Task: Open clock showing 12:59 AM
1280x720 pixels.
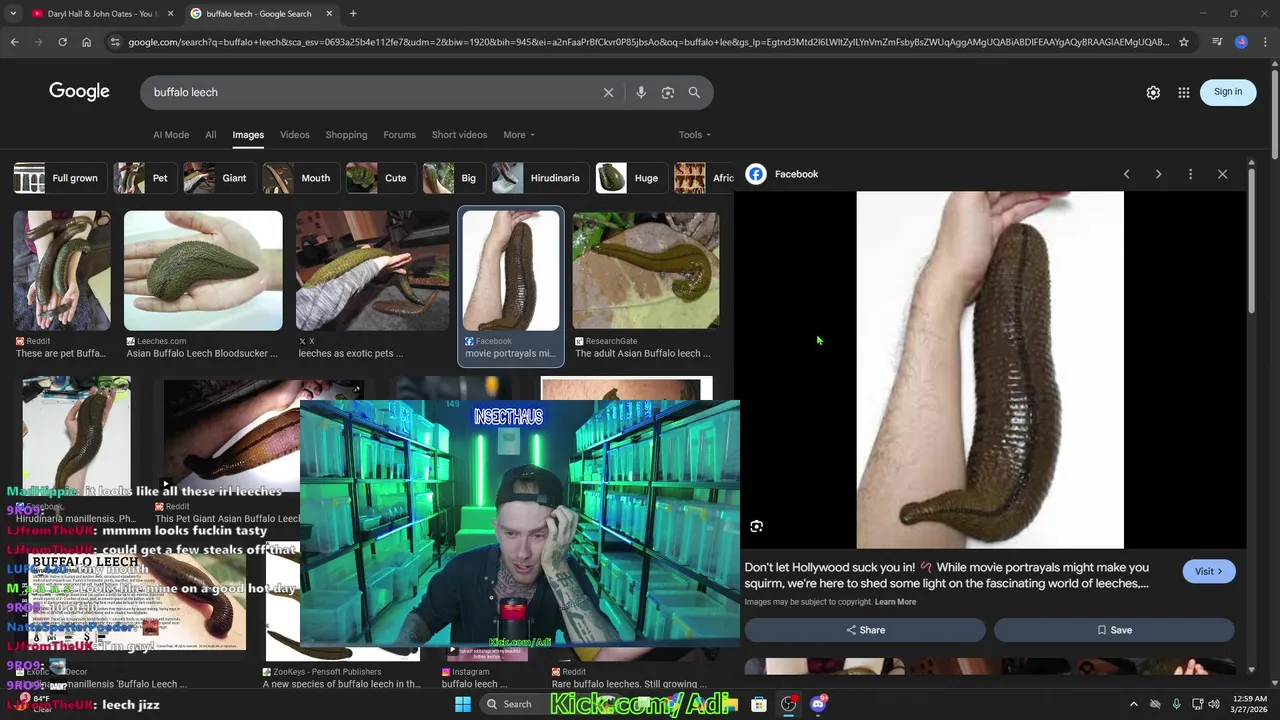Action: pos(1250,704)
